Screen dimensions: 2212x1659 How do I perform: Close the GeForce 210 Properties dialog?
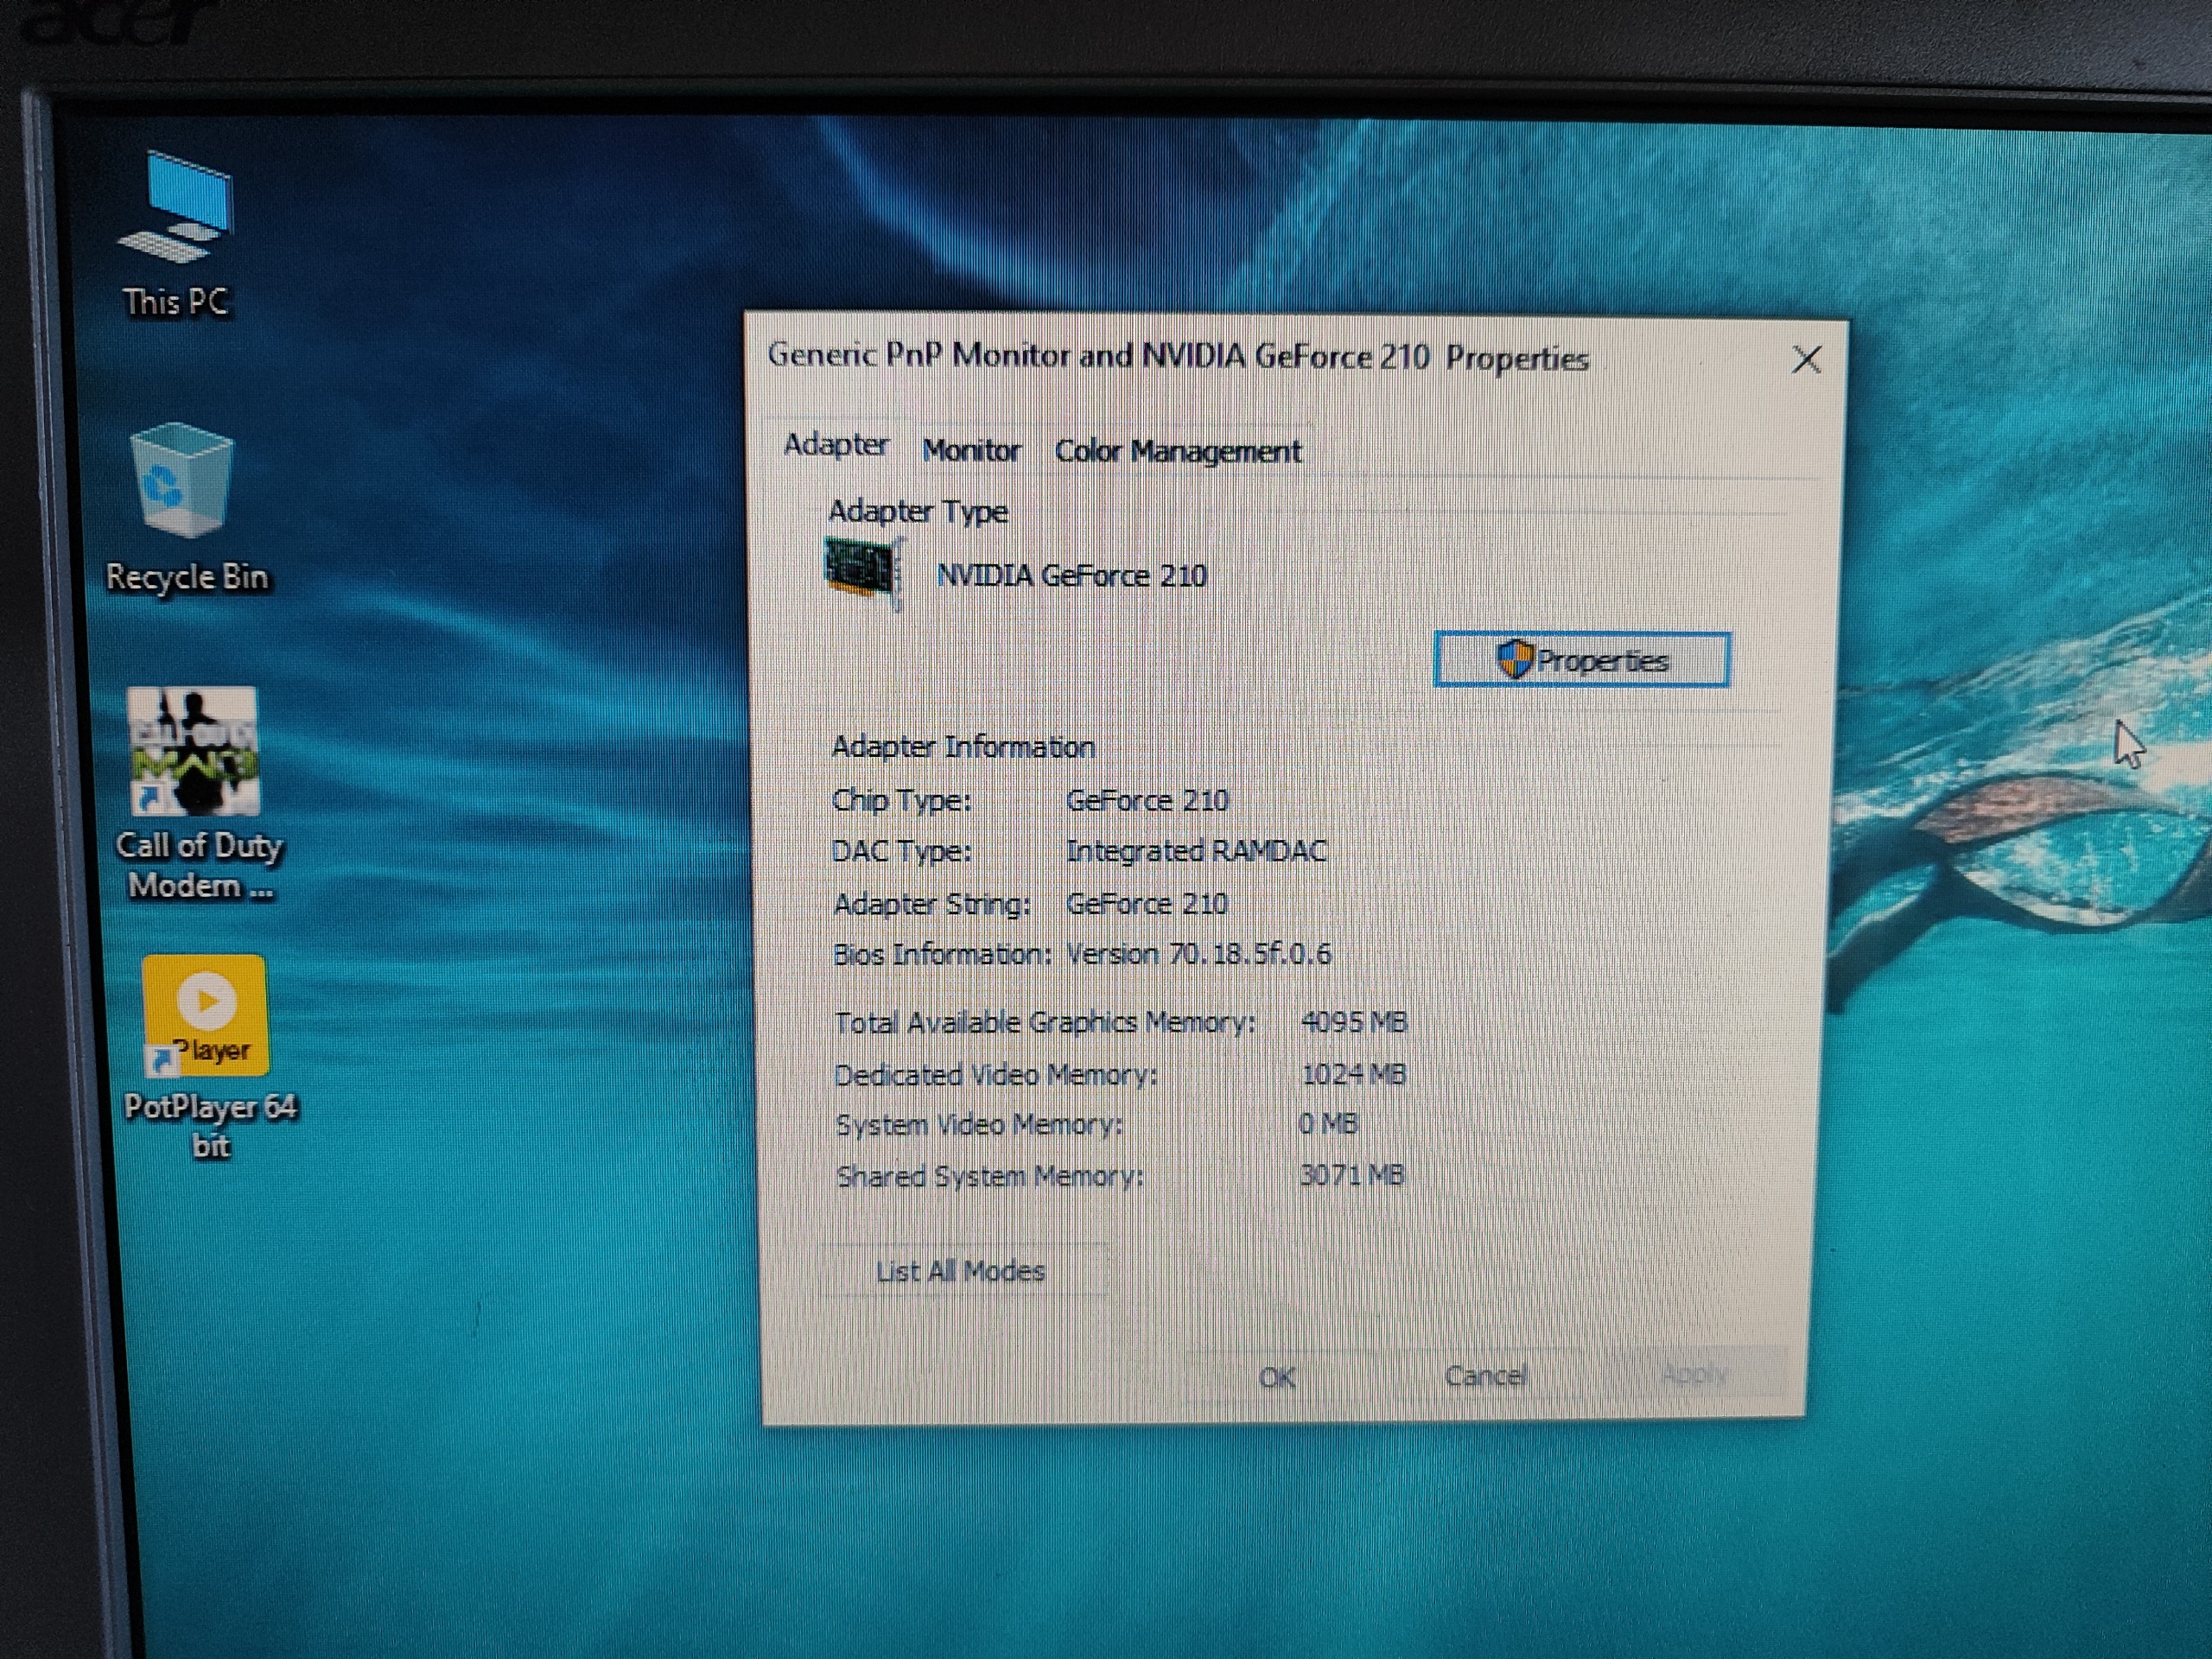click(1805, 360)
